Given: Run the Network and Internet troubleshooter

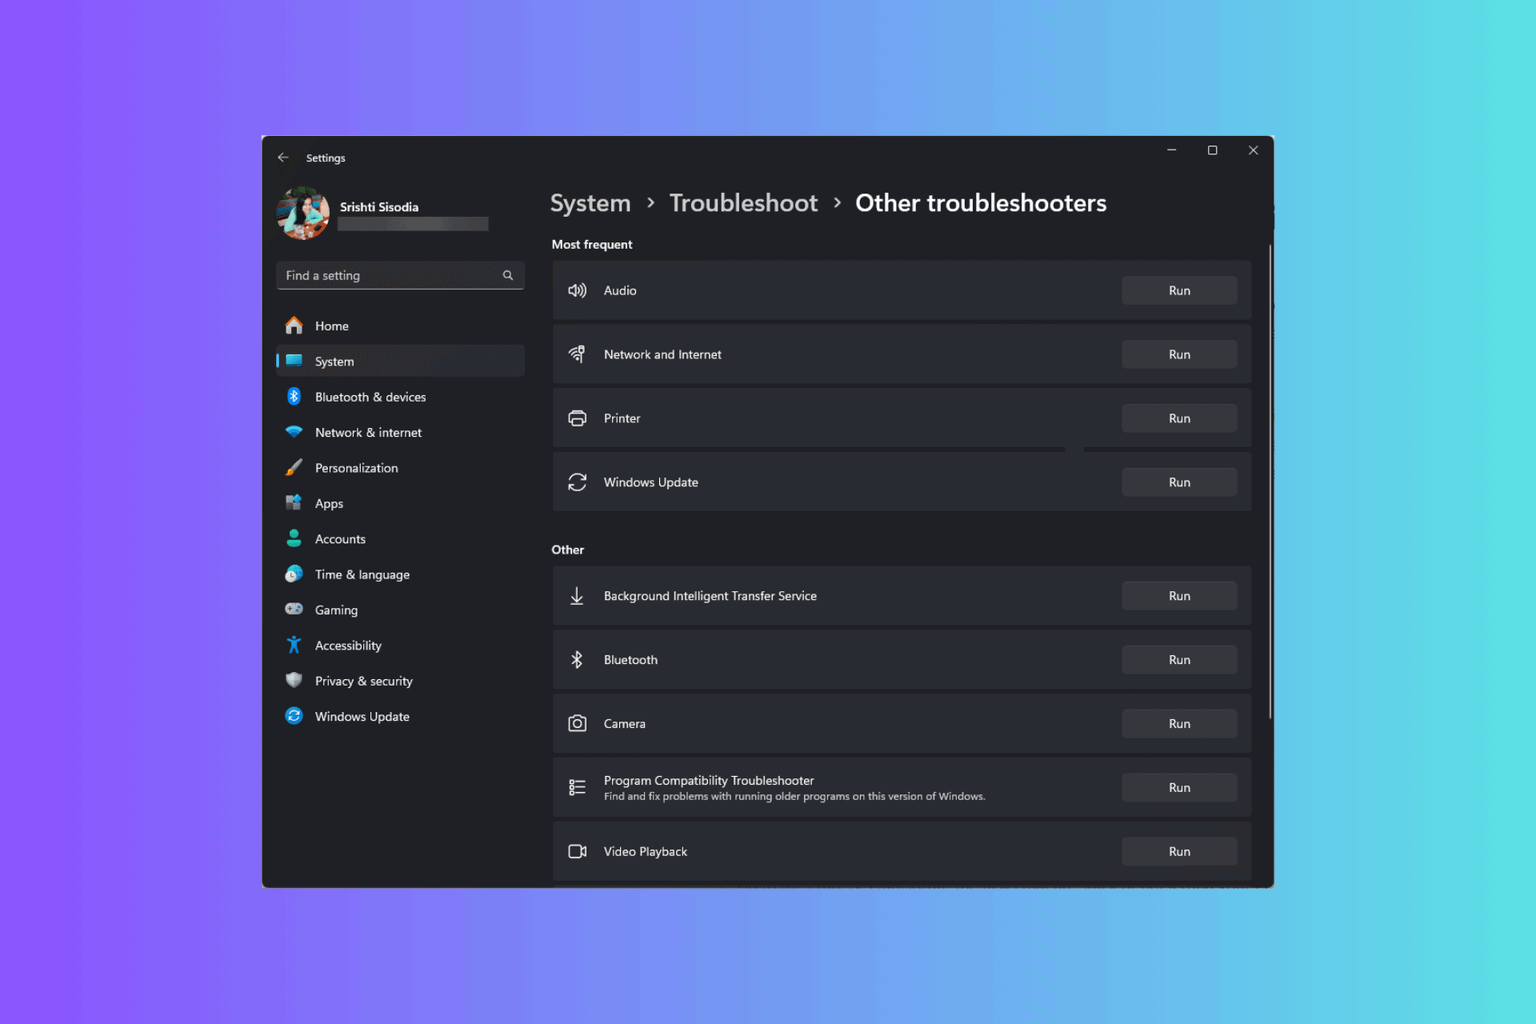Looking at the screenshot, I should click(x=1179, y=354).
